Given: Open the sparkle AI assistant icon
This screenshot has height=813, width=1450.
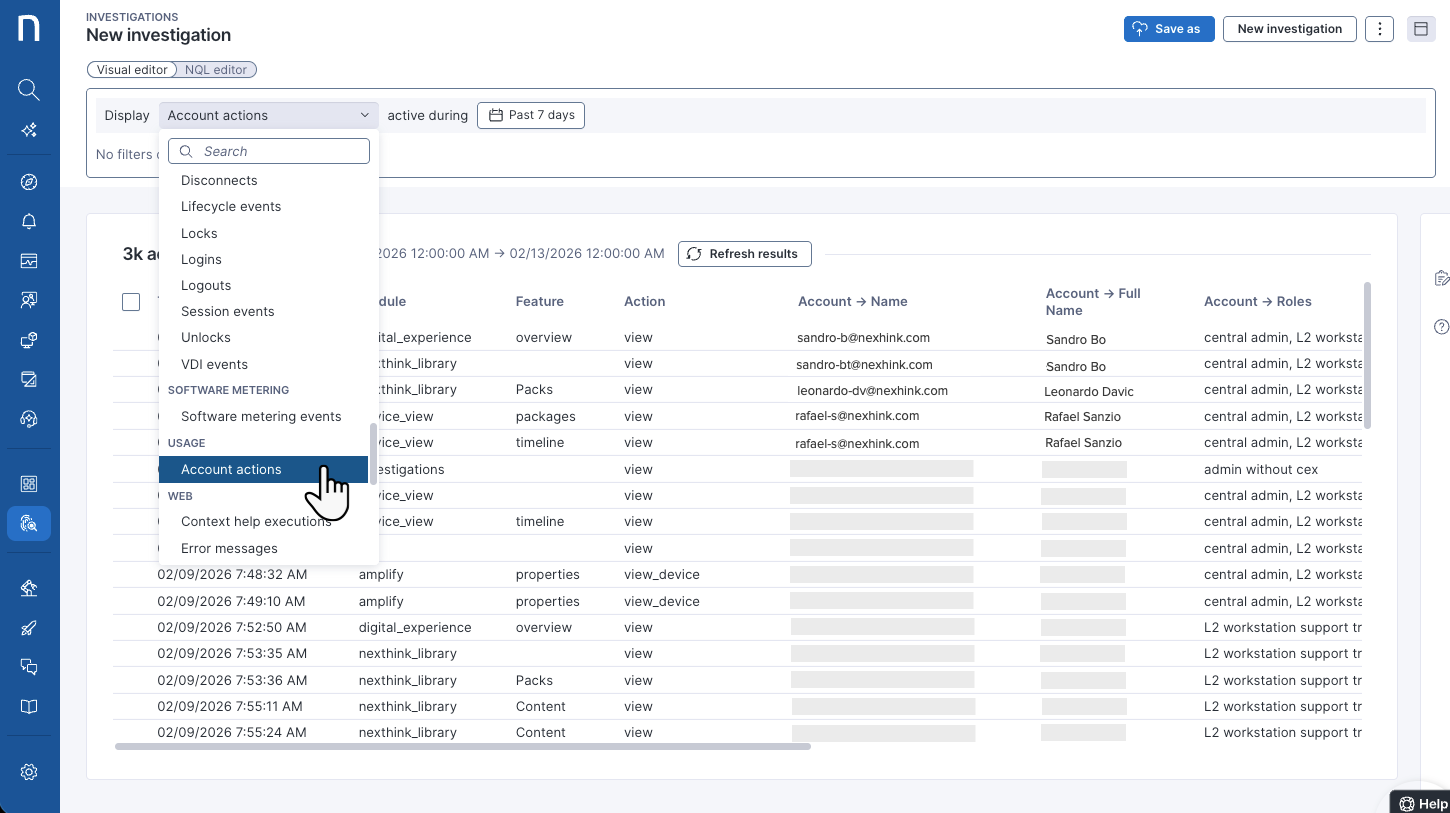Looking at the screenshot, I should point(29,130).
